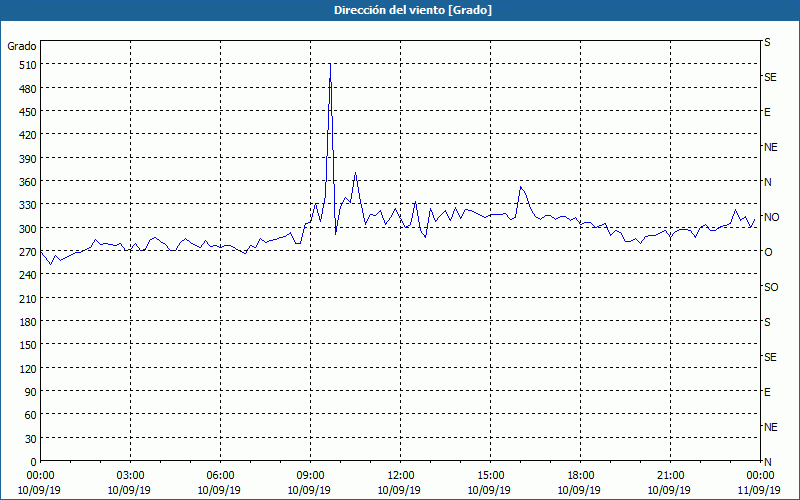Click the 'NO' compass label on right axis
Screen dimensions: 800x500
771,217
